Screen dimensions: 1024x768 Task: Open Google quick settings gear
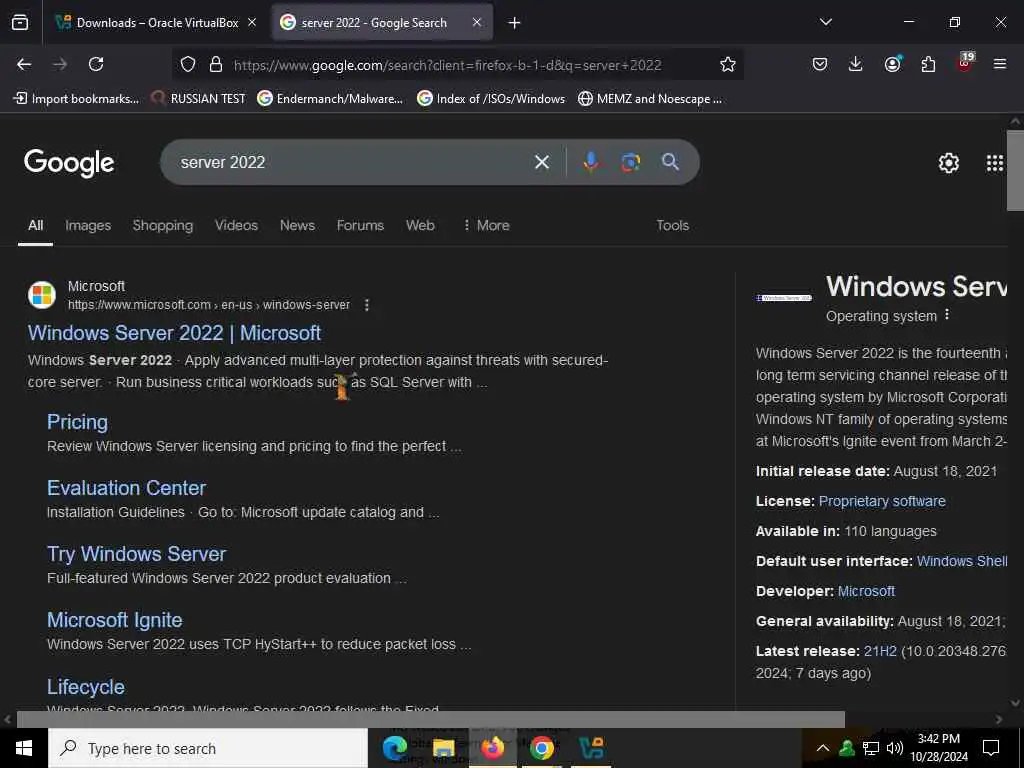click(x=949, y=163)
